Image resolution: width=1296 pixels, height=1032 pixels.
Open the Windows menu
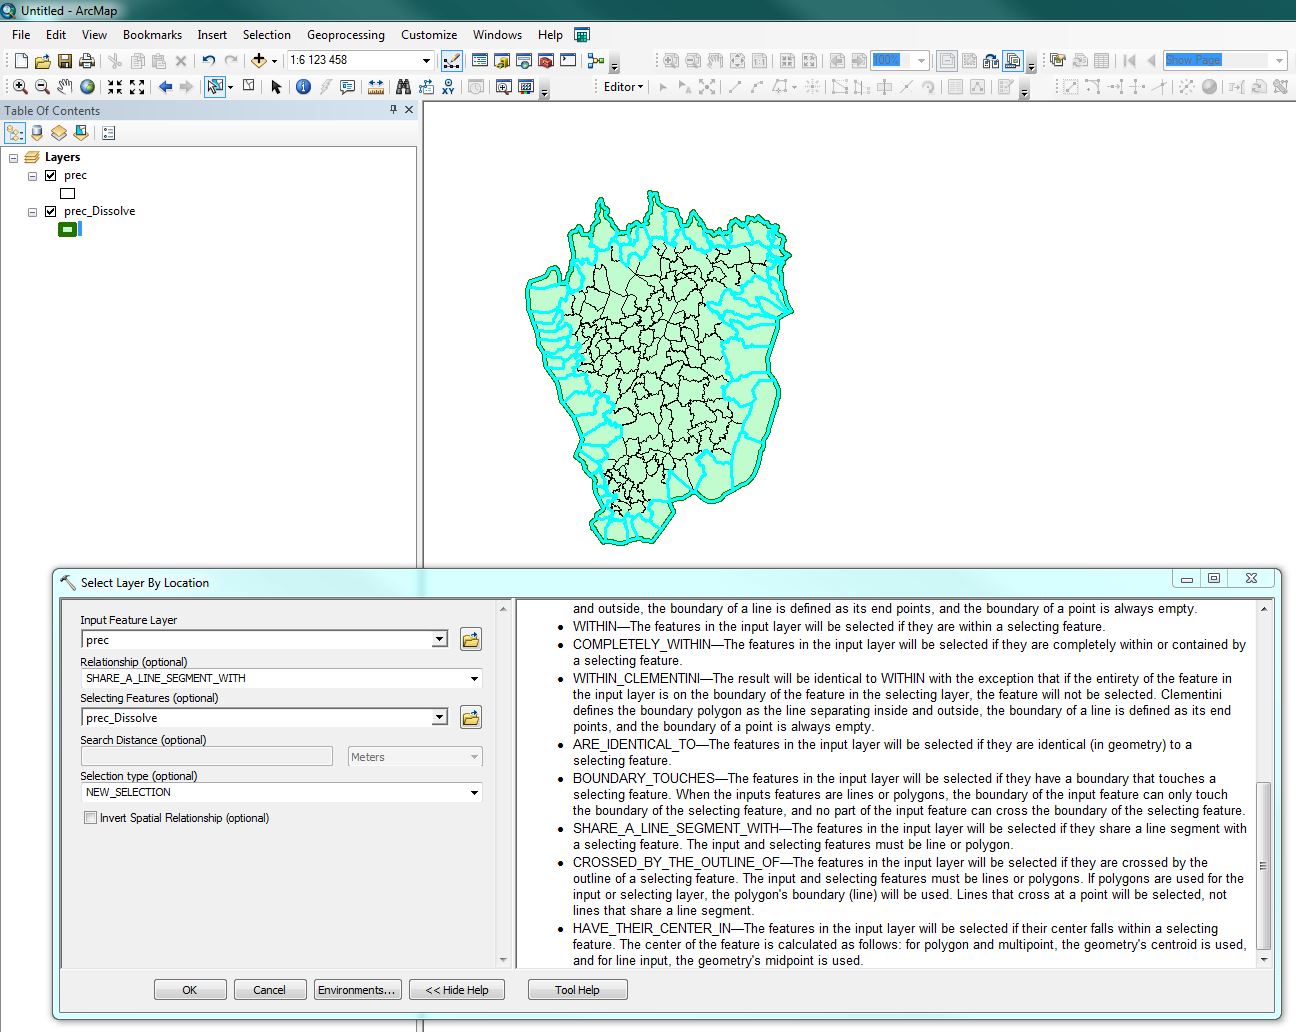(x=497, y=35)
